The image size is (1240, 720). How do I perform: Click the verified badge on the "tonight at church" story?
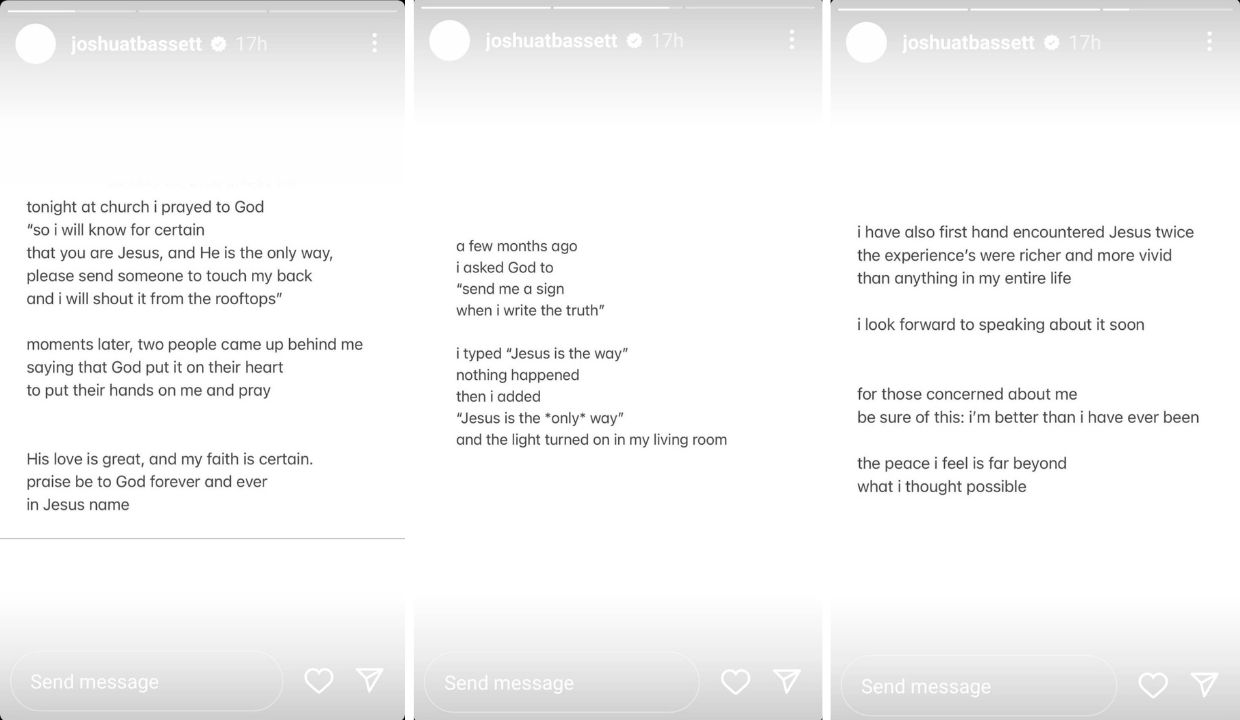coord(219,44)
